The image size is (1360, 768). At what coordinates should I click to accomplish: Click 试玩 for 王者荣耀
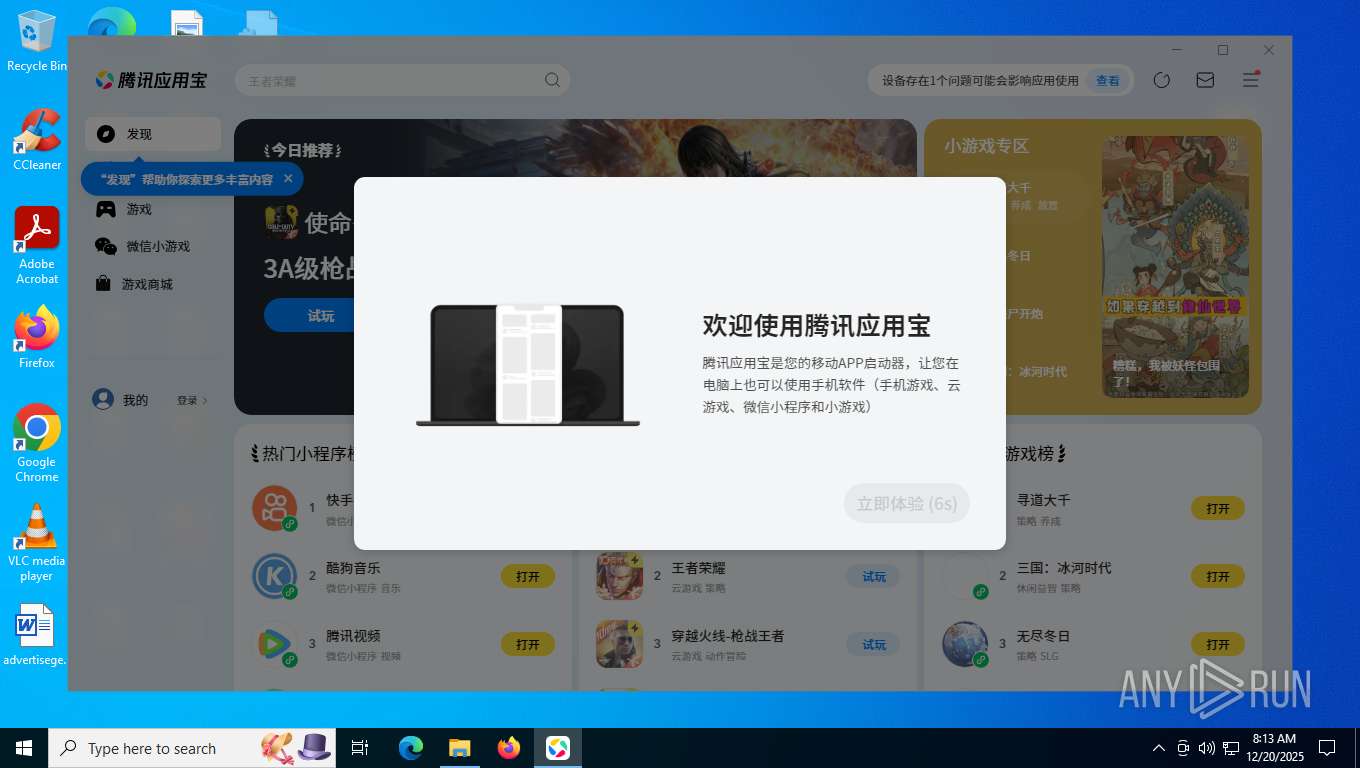[x=873, y=576]
